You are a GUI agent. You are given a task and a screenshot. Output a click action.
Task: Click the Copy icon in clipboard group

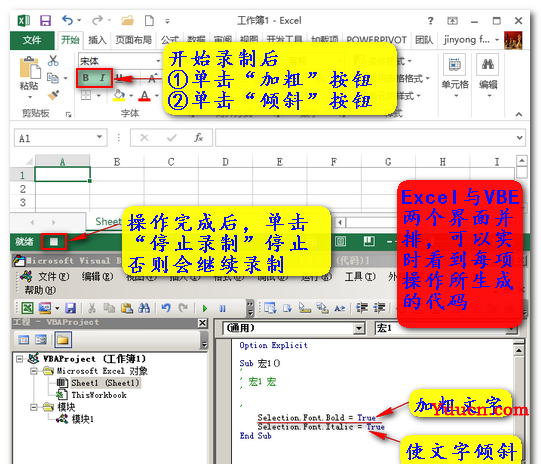click(x=52, y=78)
